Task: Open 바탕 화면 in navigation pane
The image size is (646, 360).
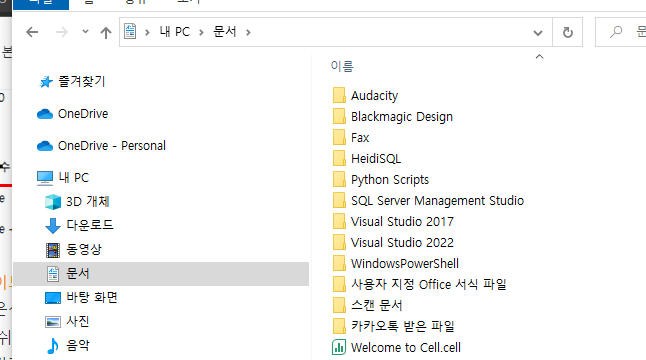Action: click(x=92, y=297)
